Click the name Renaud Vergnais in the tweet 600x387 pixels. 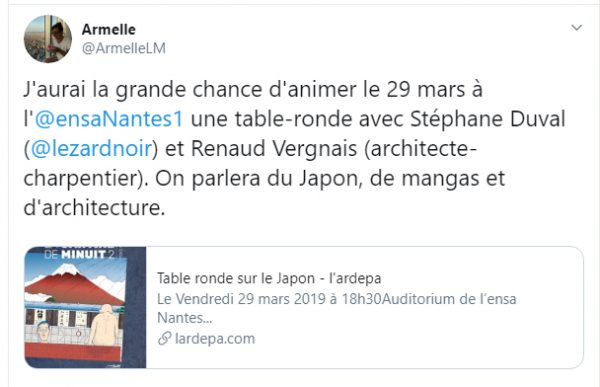click(x=274, y=149)
